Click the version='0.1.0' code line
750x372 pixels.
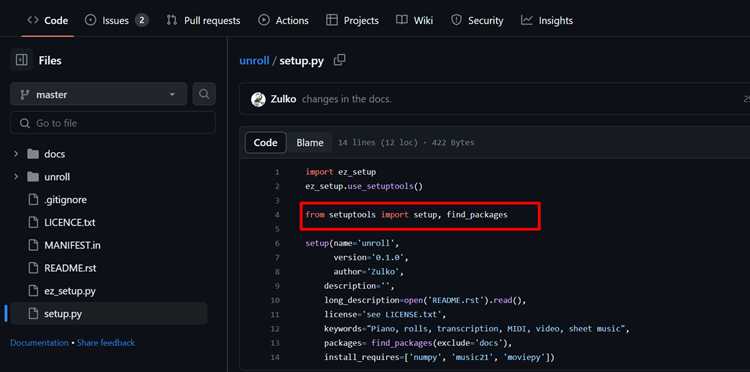[371, 258]
